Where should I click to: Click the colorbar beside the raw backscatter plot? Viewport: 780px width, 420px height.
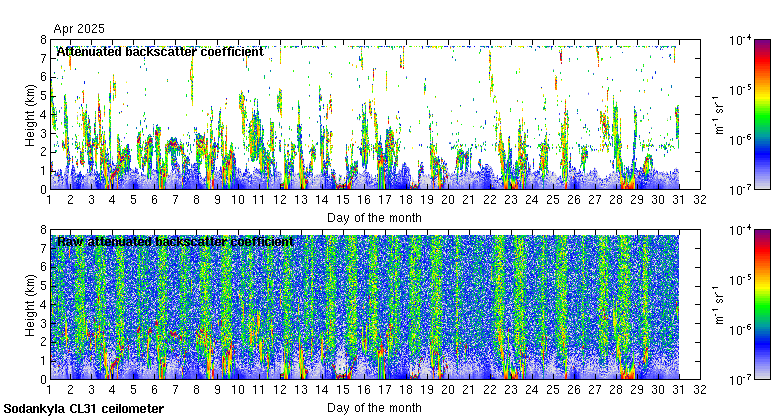point(762,305)
